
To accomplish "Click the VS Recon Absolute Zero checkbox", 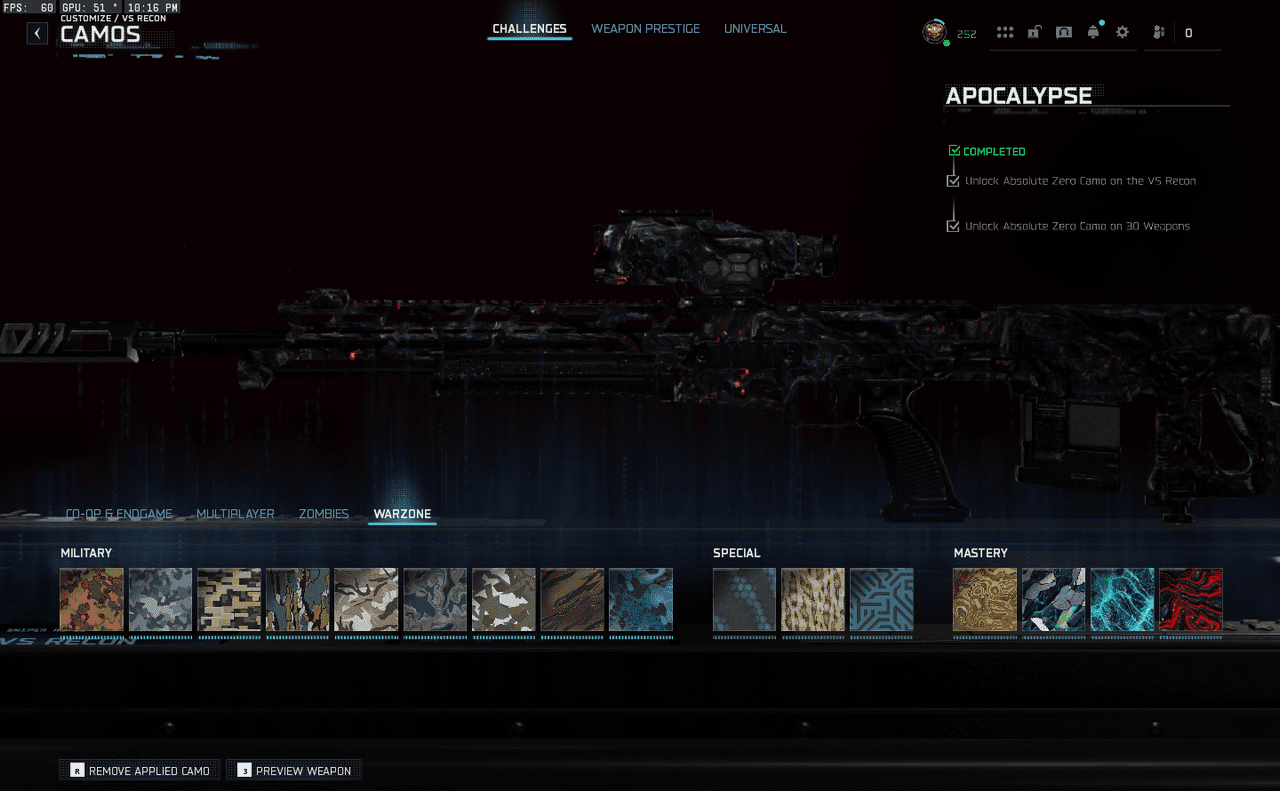I will (x=953, y=181).
